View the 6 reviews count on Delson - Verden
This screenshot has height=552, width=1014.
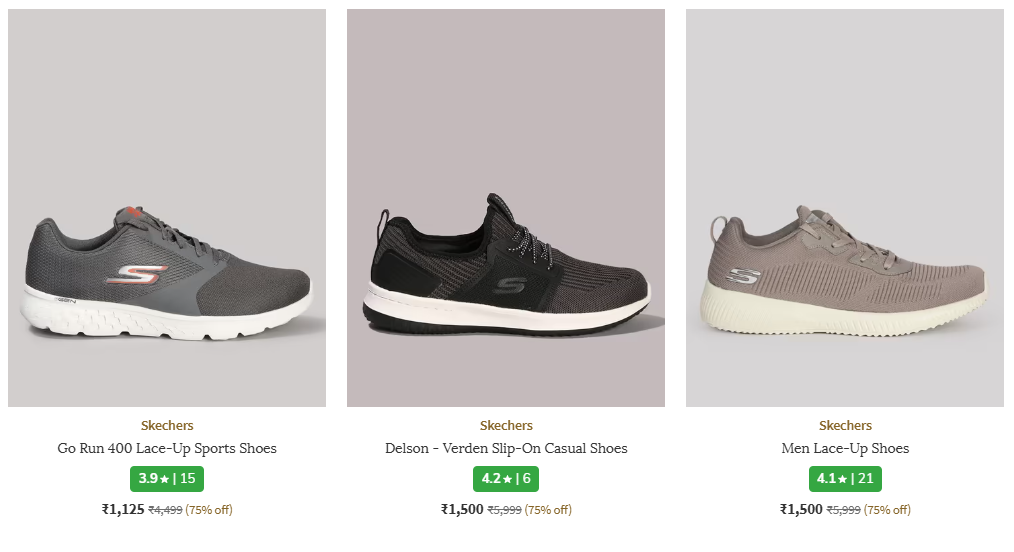(x=526, y=479)
